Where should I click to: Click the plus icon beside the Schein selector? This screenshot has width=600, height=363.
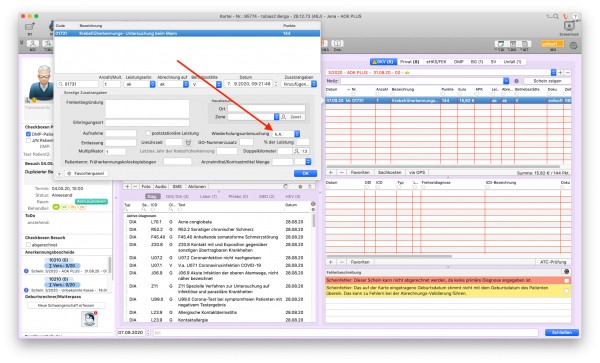[x=560, y=72]
